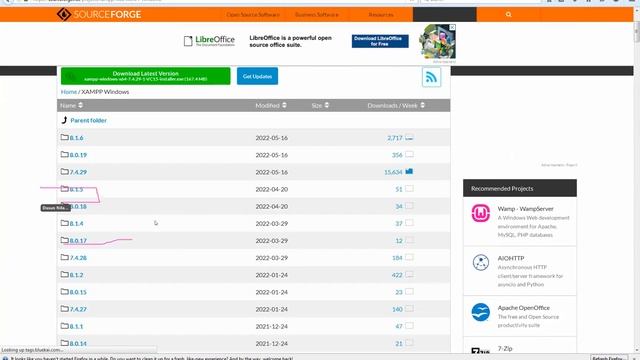The image size is (640, 360).
Task: Open the 8.0.14 folder link
Action: point(78,344)
